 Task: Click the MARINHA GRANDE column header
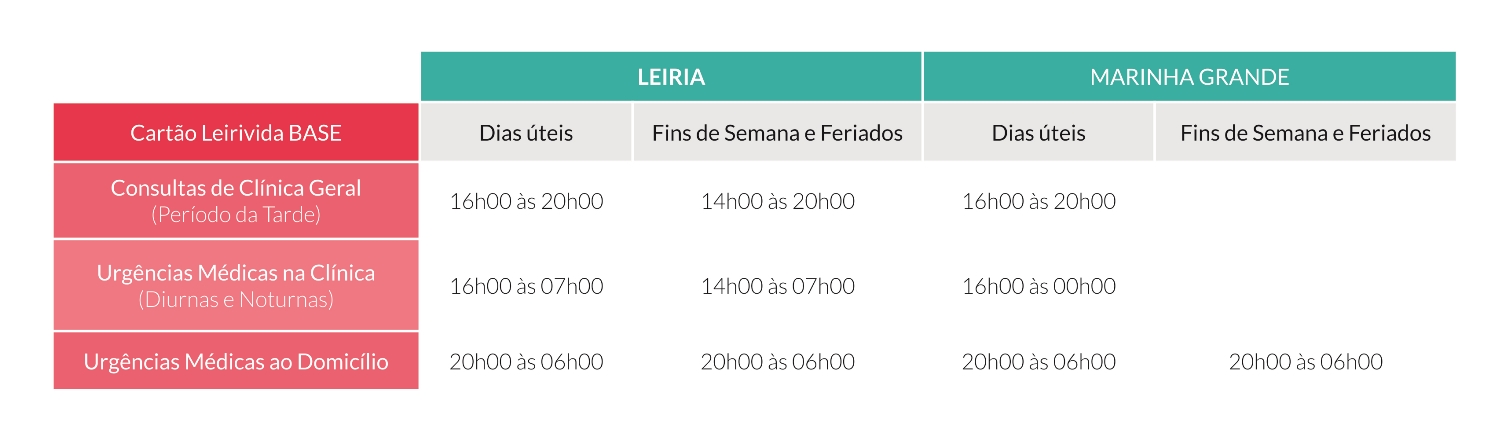[x=1189, y=76]
